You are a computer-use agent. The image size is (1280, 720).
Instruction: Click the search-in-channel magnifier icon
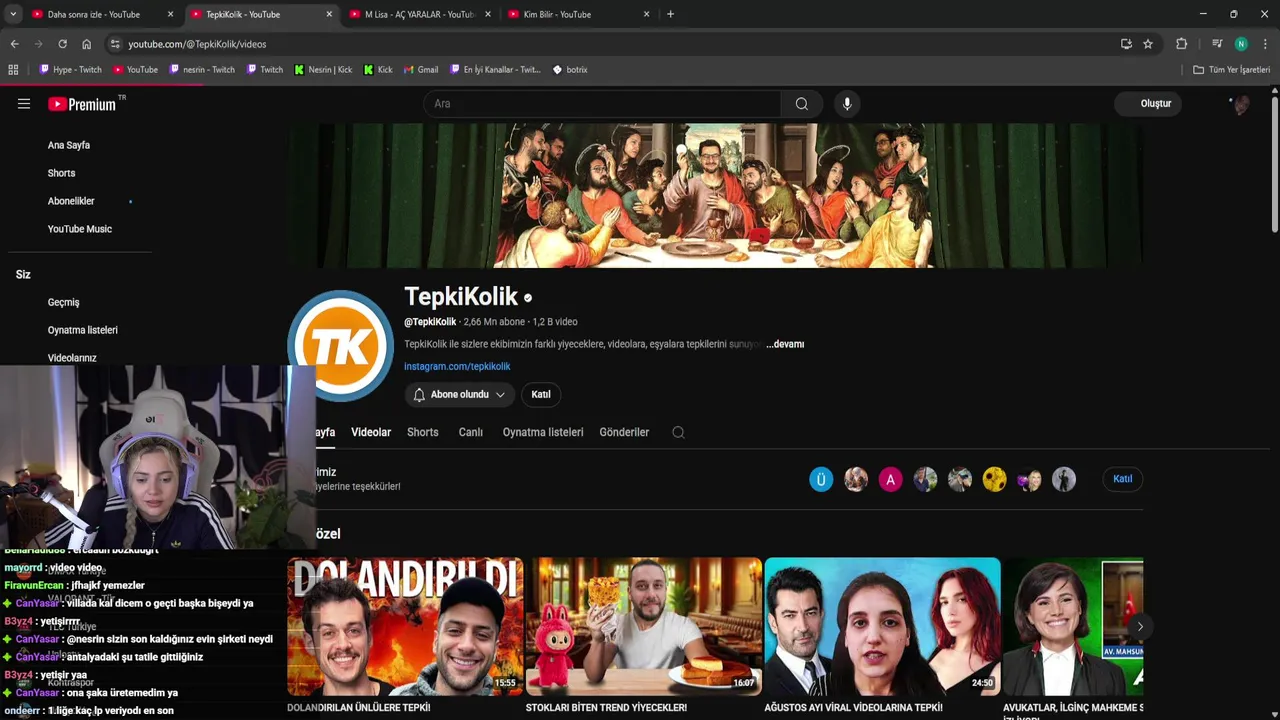pyautogui.click(x=678, y=432)
